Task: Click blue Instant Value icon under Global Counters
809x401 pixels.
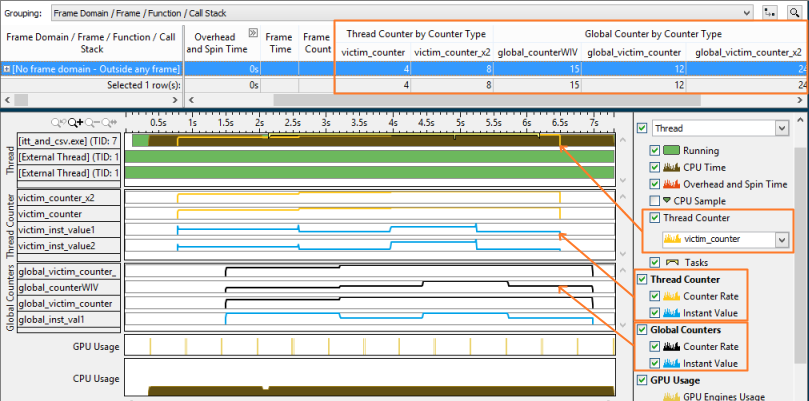Action: pyautogui.click(x=671, y=363)
